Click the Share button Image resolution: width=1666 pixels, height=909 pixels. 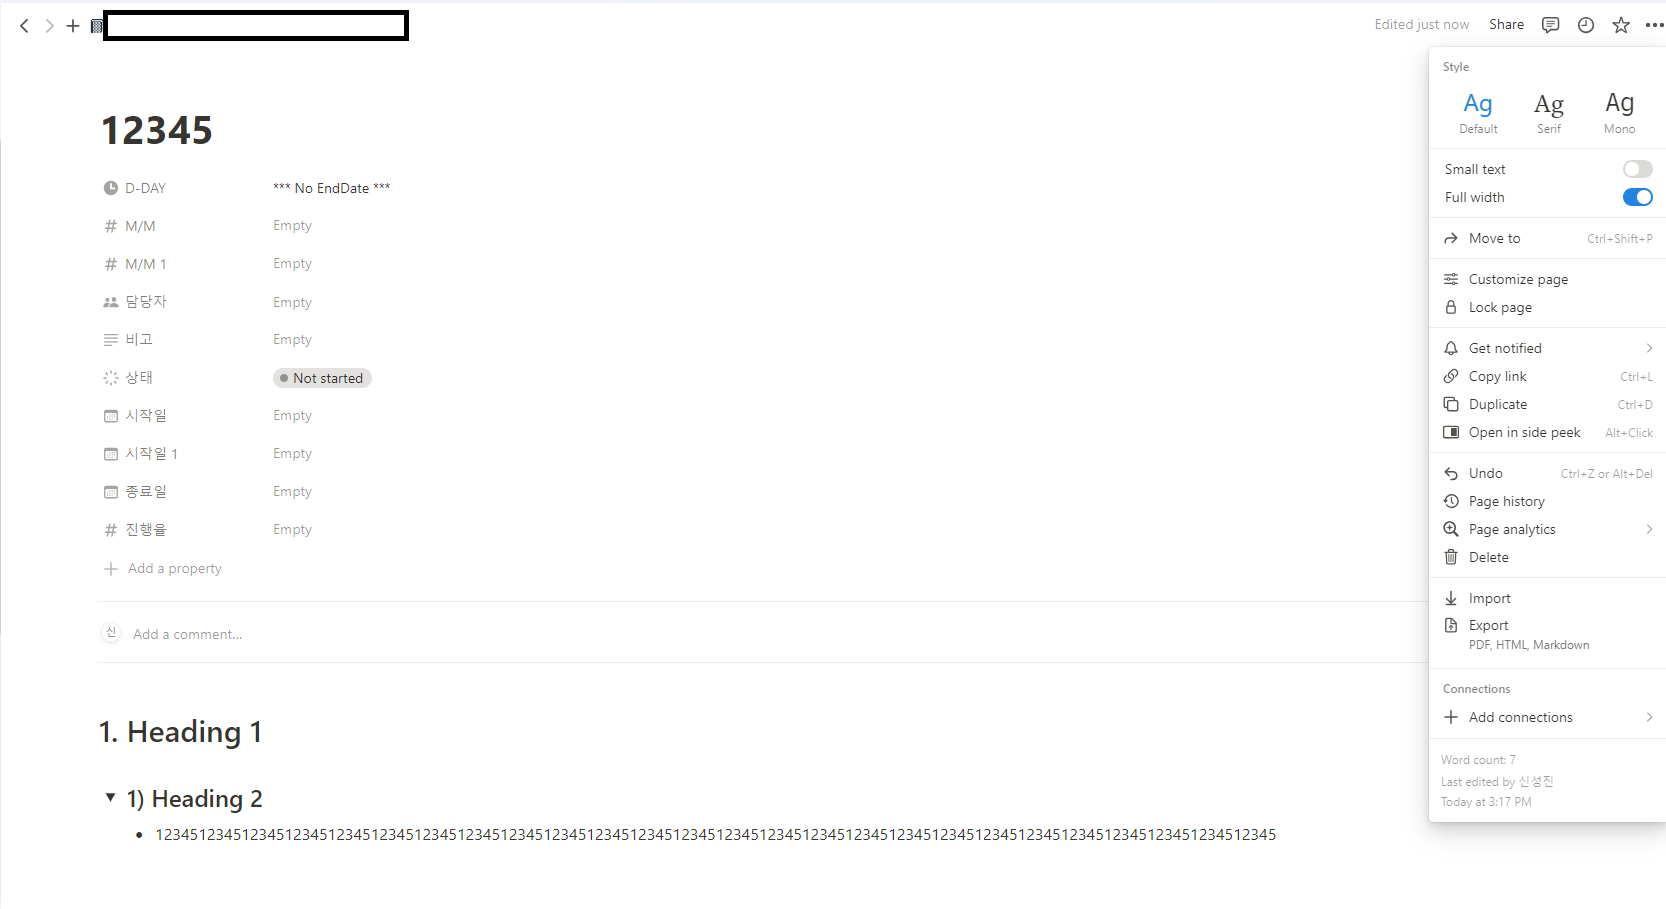pos(1506,25)
